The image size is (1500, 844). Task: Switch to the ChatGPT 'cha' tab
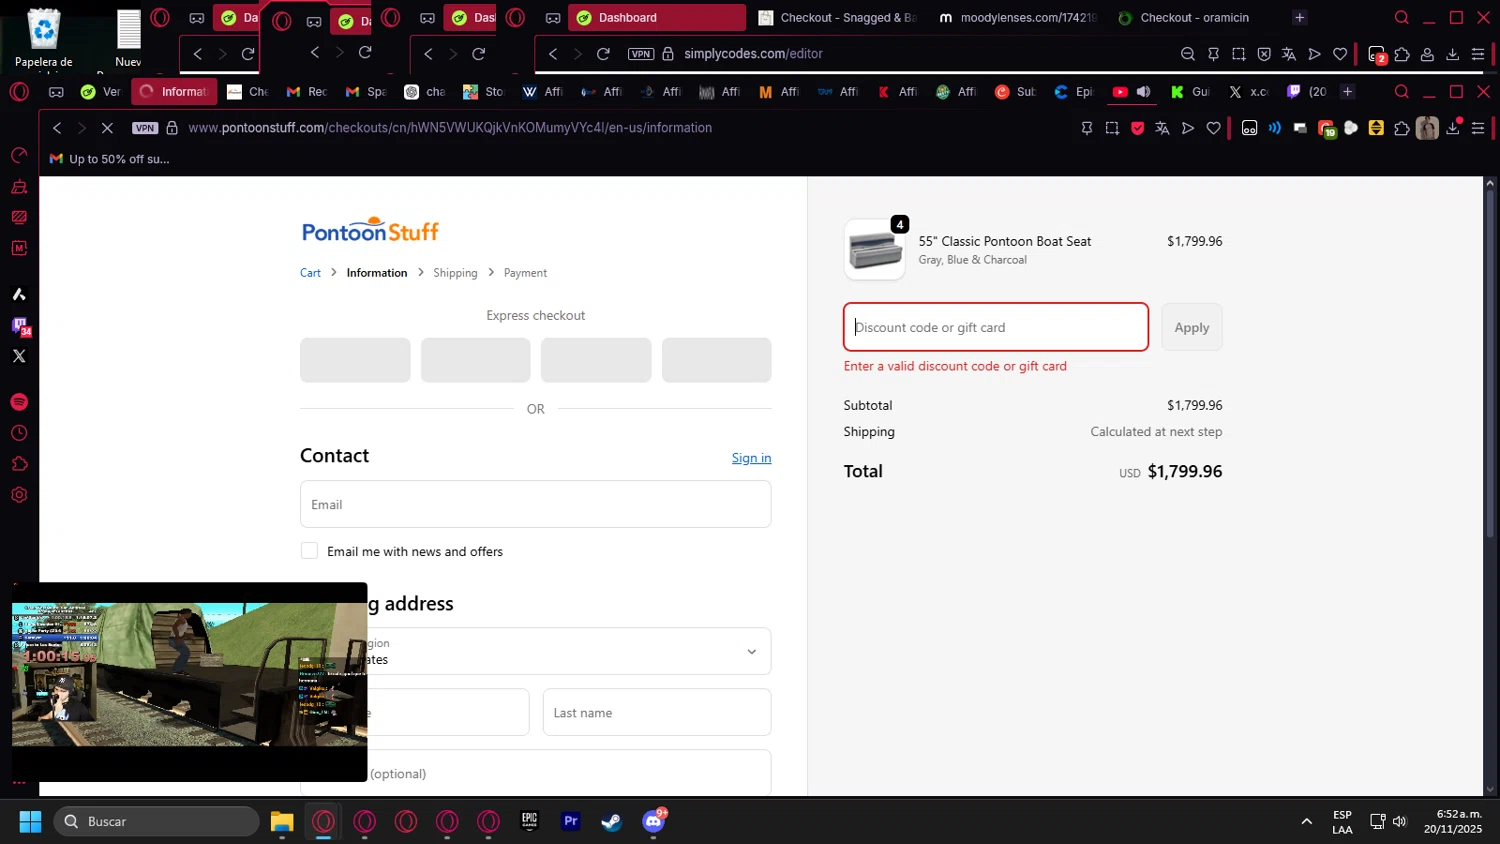(x=425, y=92)
